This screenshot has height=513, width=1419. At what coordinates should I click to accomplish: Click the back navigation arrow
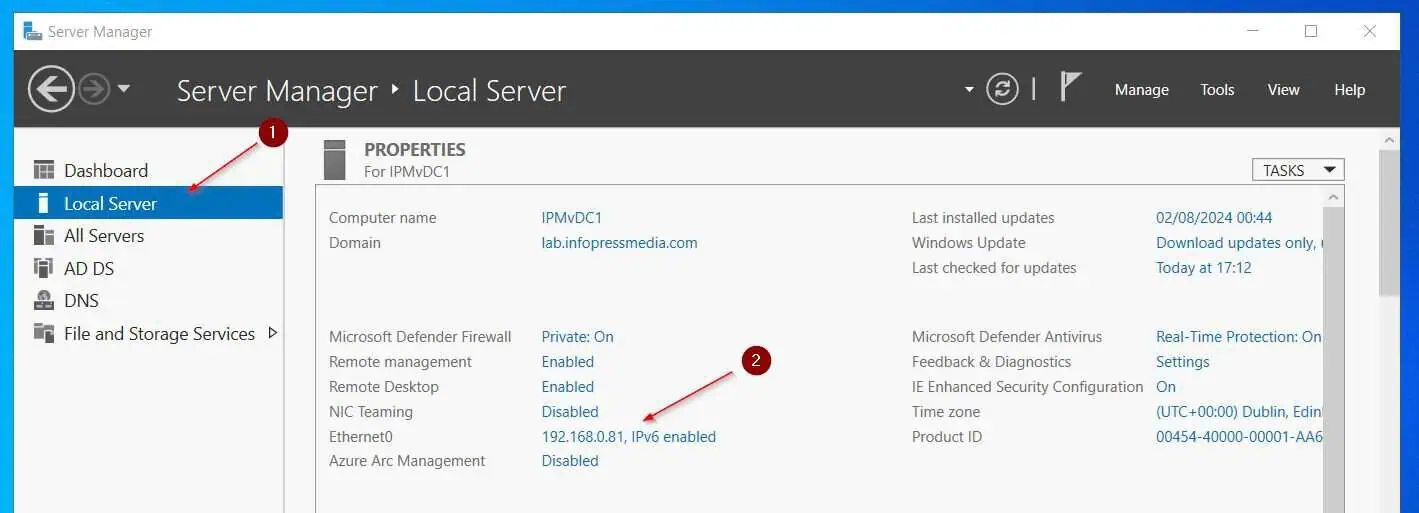point(51,89)
